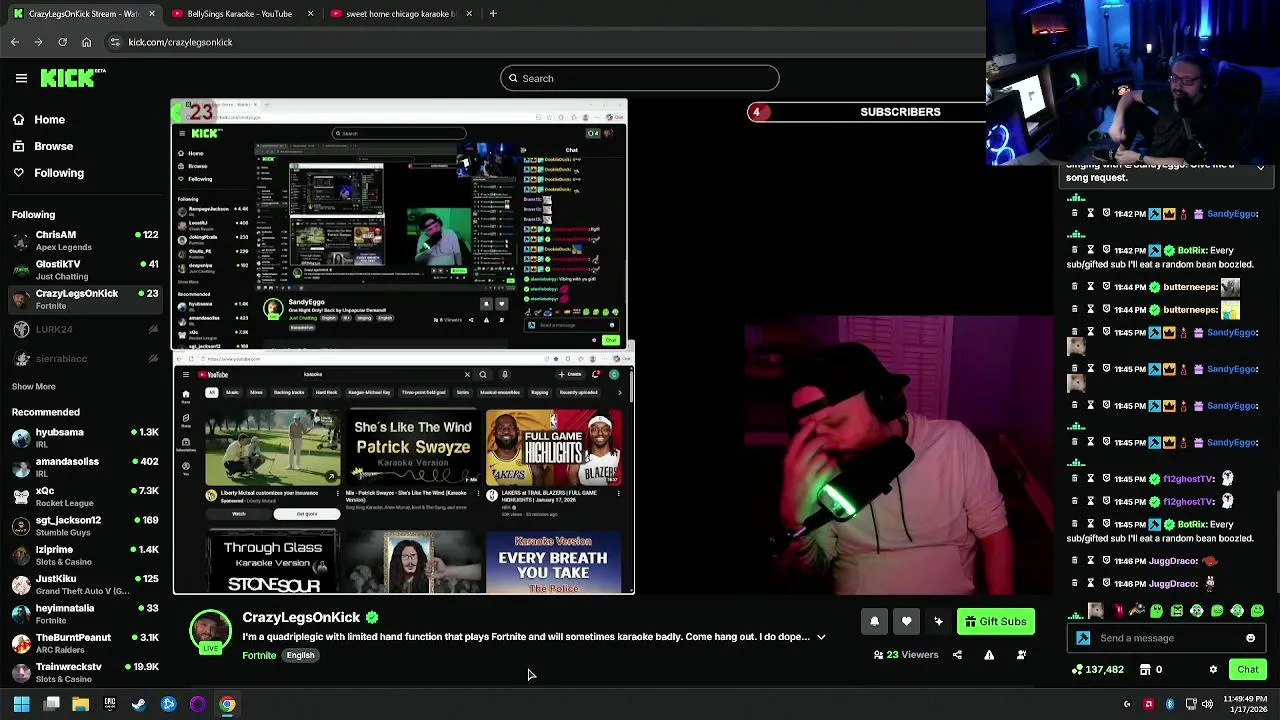Send message with the Chat button

pos(1247,670)
